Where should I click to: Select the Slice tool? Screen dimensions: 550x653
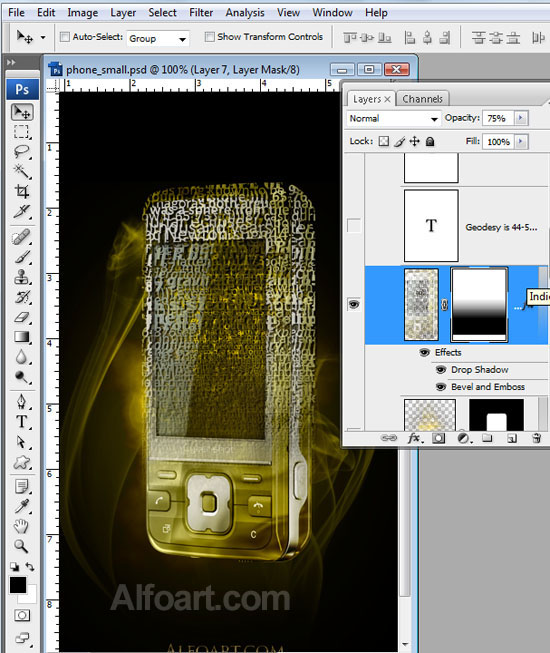pos(21,212)
